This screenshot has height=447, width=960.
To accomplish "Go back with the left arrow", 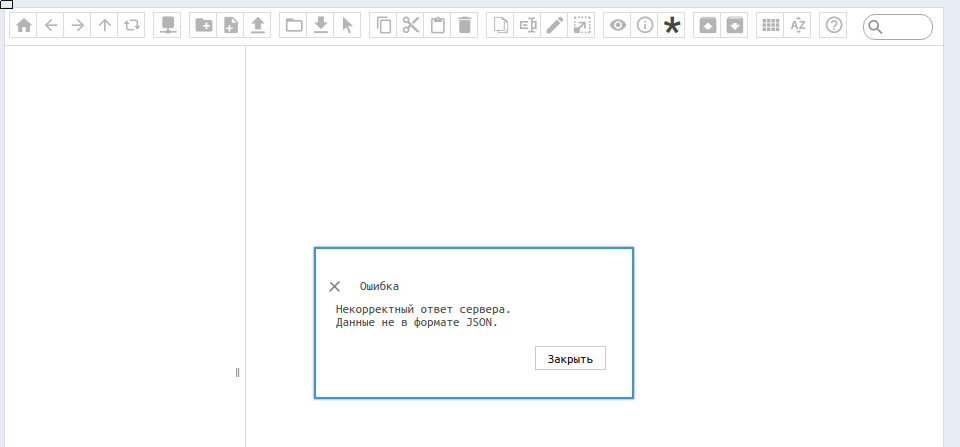I will coord(51,26).
